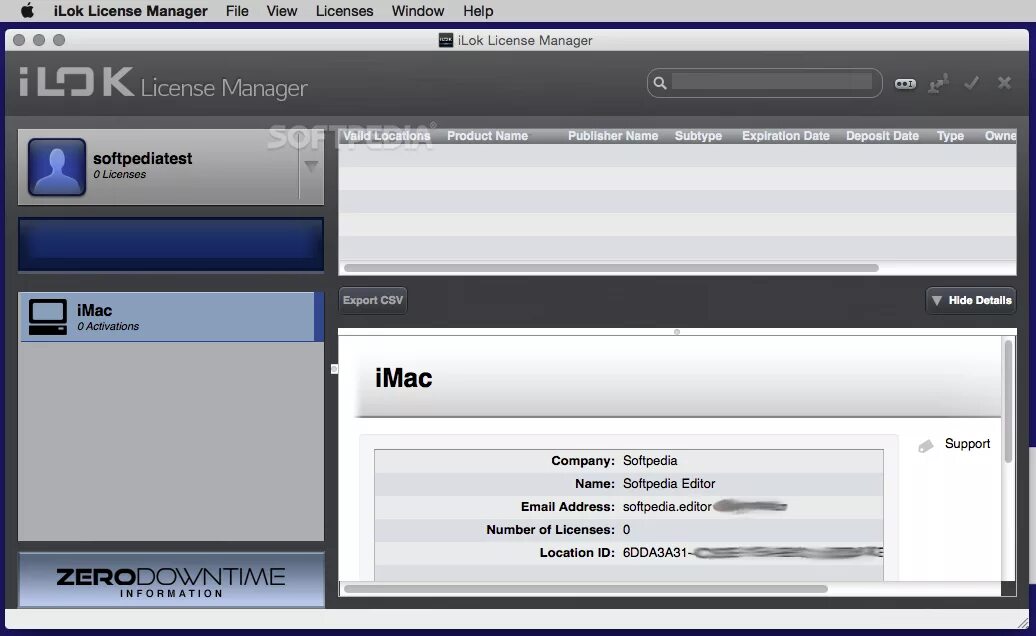1036x636 pixels.
Task: Click the Number of Licenses value 0
Action: [x=626, y=530]
